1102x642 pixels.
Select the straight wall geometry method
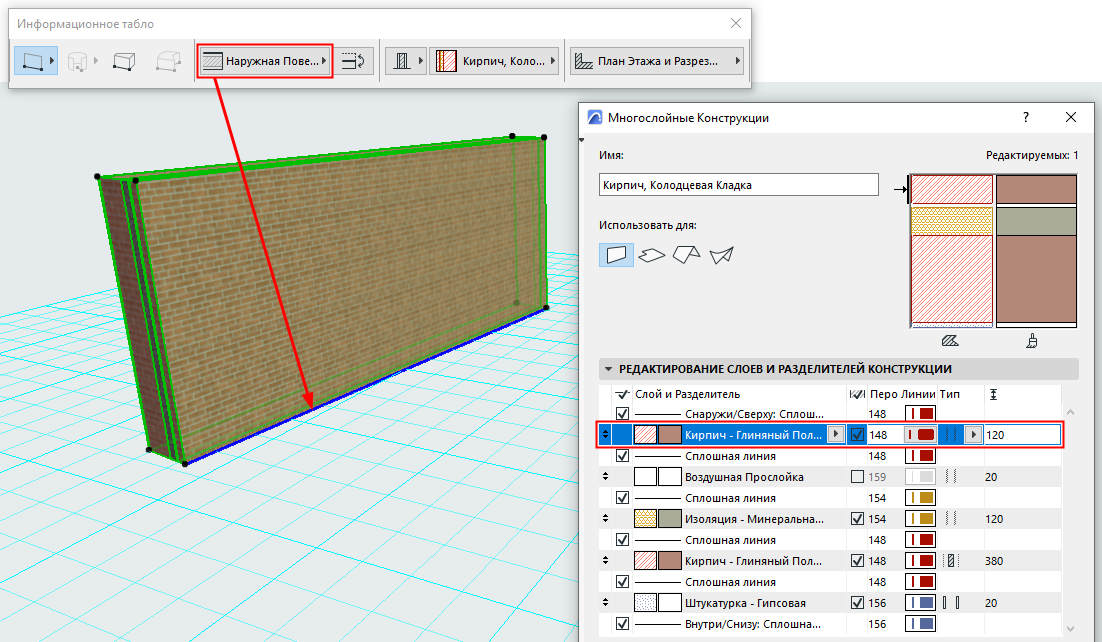32,61
